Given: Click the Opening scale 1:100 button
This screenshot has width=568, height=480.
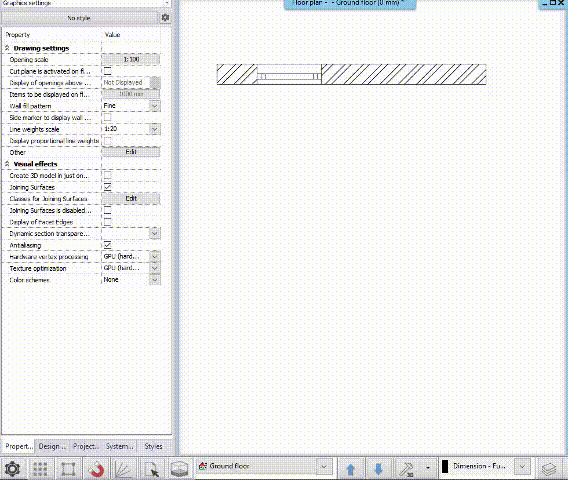Looking at the screenshot, I should [x=131, y=59].
